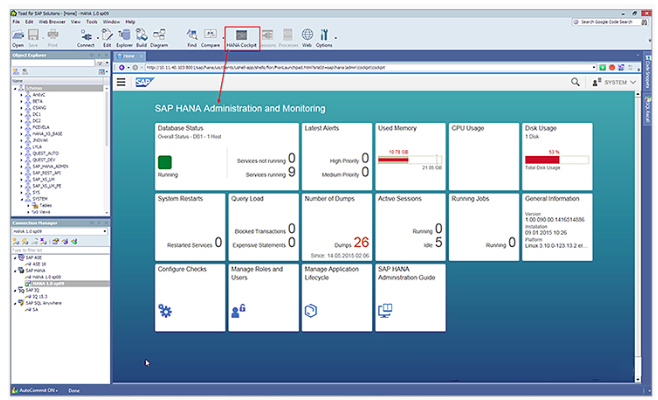Collapse the SAP HANA connection group
Viewport: 658px width, 400px height.
click(16, 271)
